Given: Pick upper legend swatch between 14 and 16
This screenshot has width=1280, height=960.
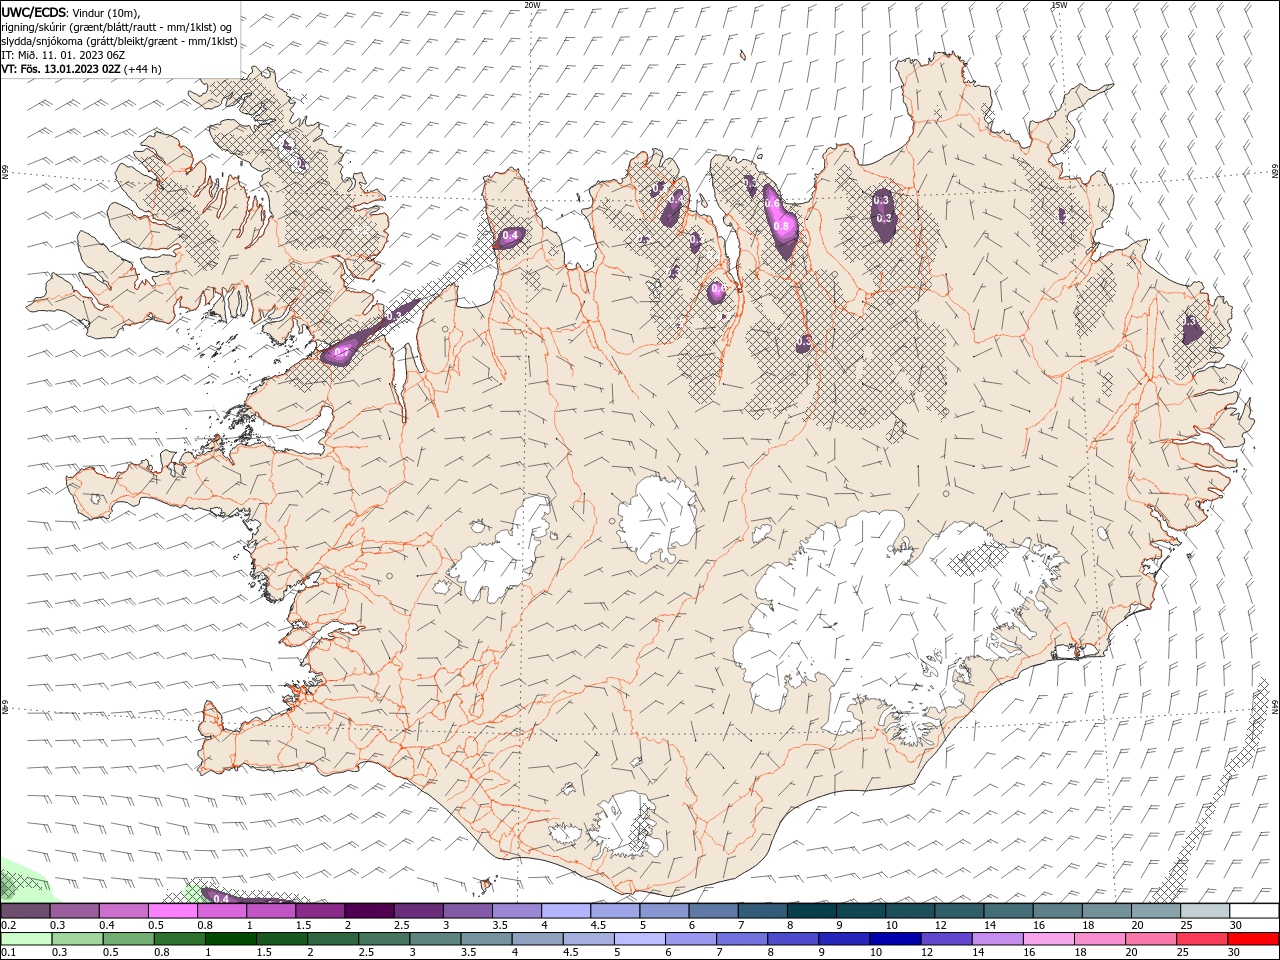Looking at the screenshot, I should 1008,911.
